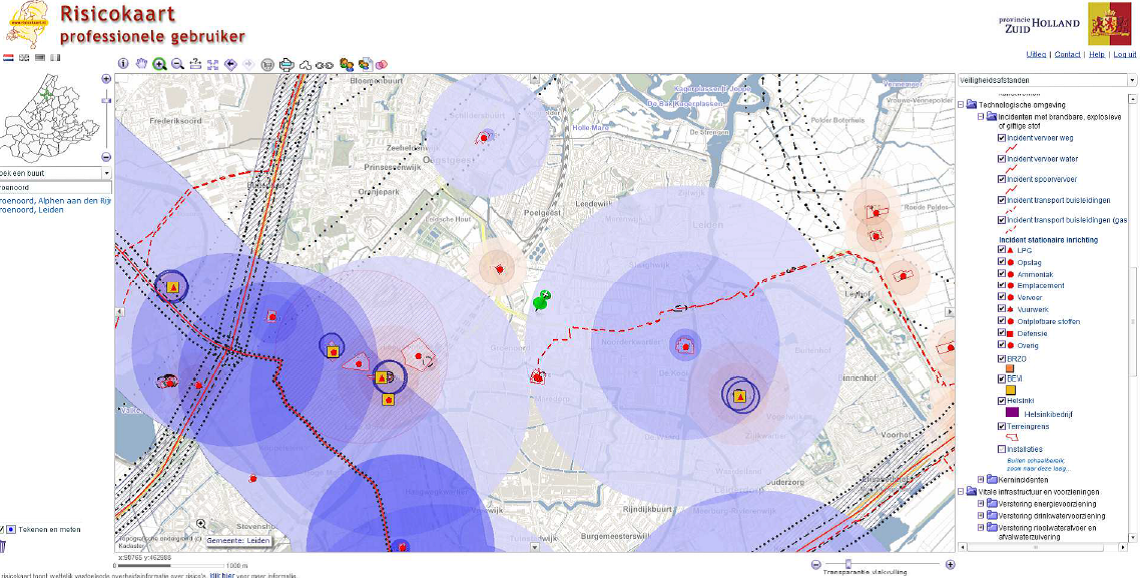The image size is (1140, 578).
Task: Collapse the Technologische omgeving tree node
Action: tap(962, 104)
